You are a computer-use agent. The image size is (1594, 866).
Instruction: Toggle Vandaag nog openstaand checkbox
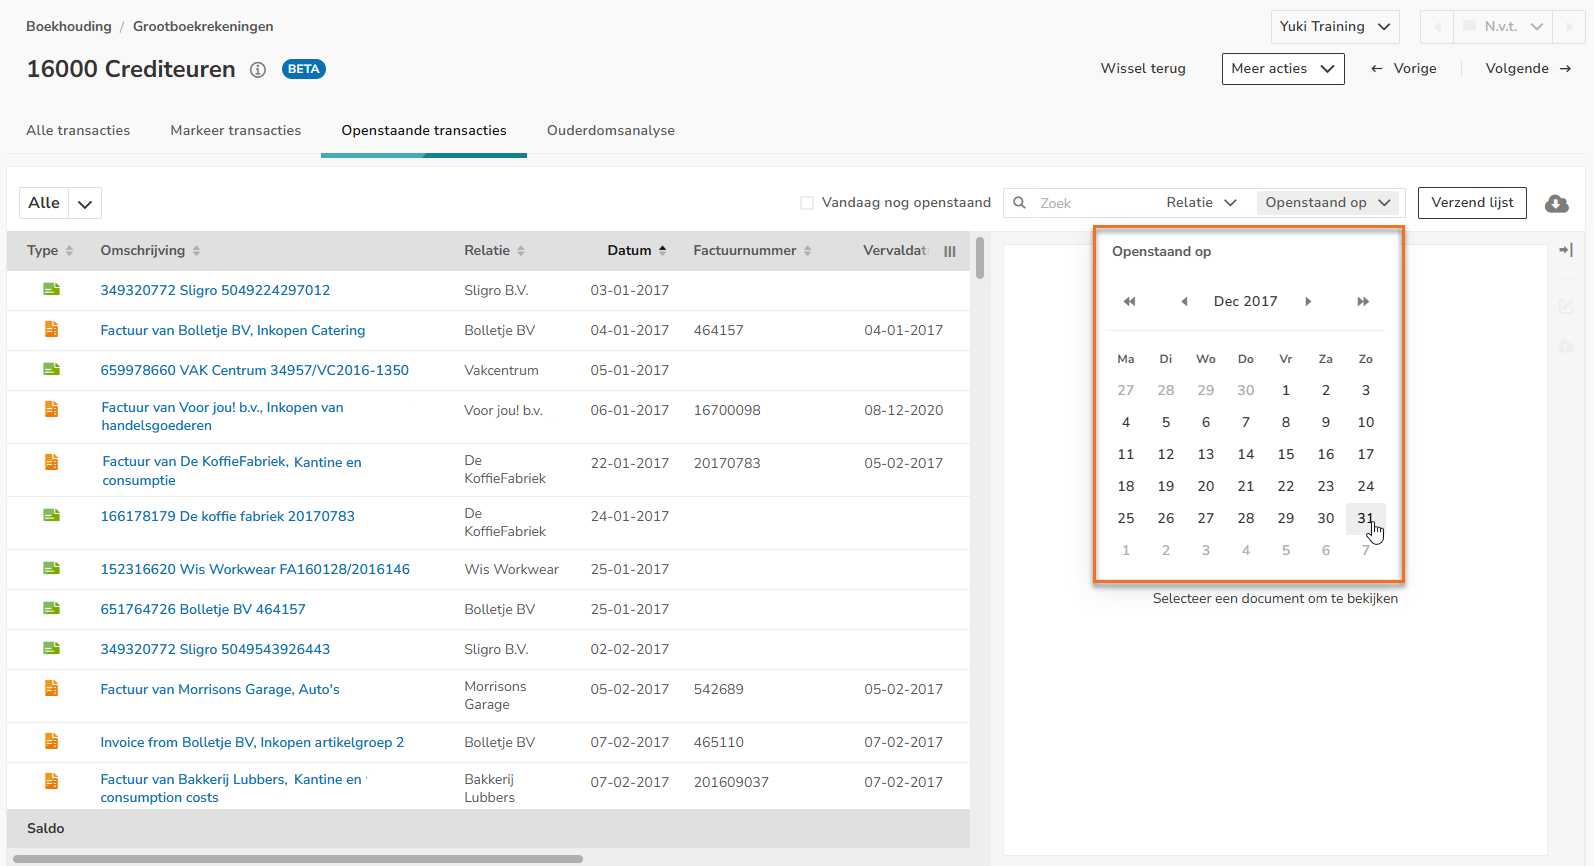click(x=807, y=203)
